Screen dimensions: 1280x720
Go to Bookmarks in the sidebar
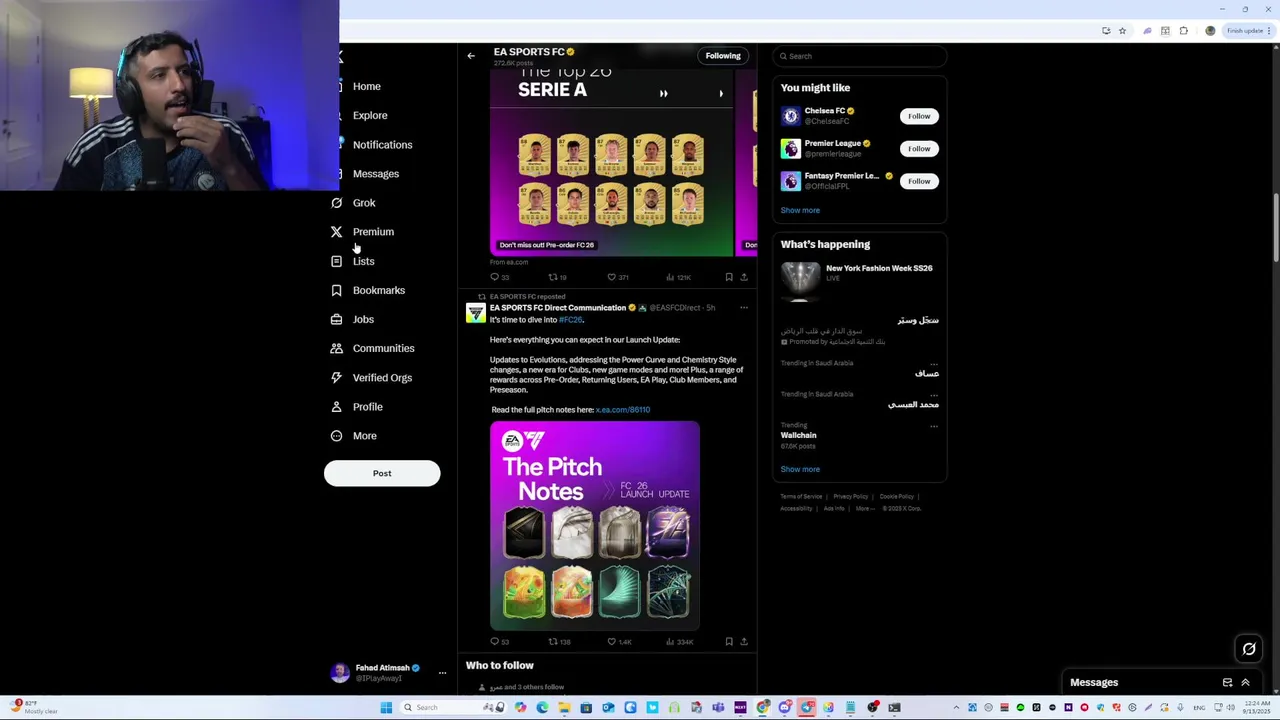point(368,290)
